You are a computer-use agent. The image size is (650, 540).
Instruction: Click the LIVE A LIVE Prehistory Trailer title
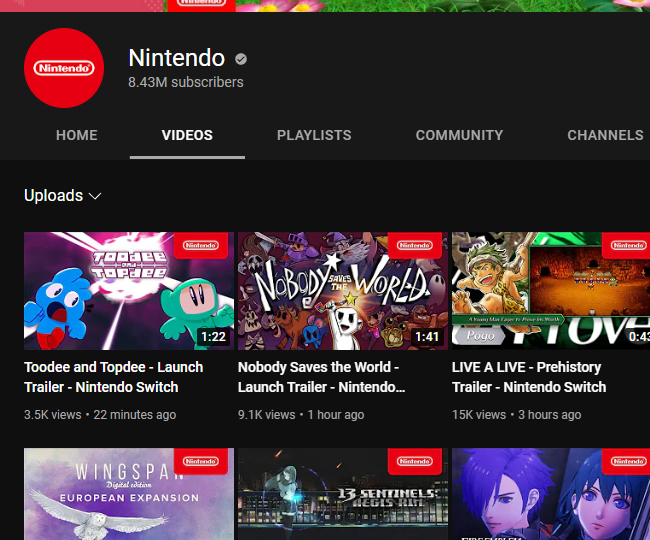tap(529, 377)
